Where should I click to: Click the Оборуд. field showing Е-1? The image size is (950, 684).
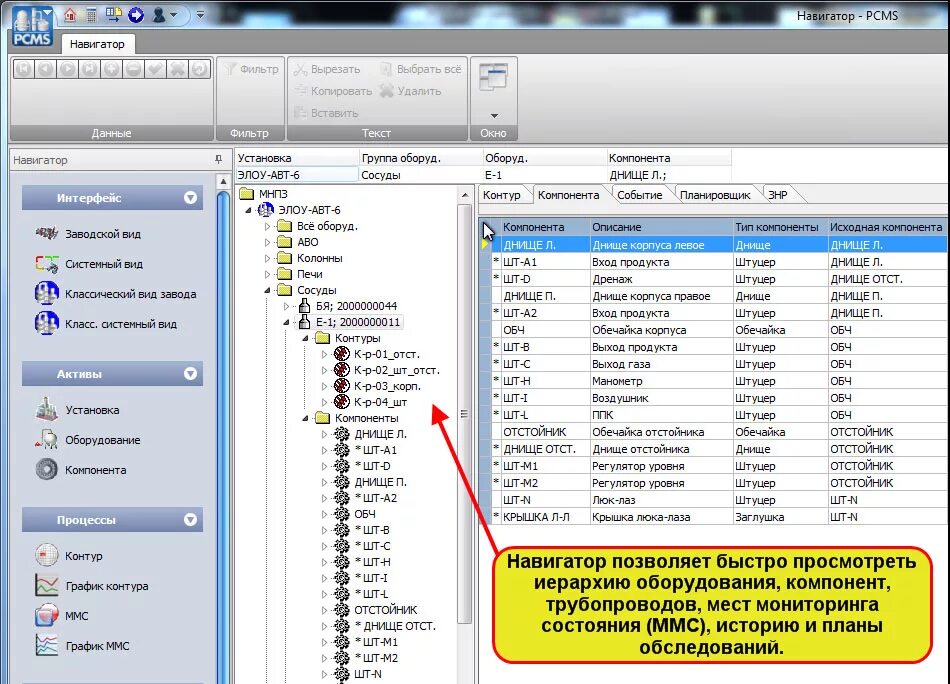tap(544, 175)
